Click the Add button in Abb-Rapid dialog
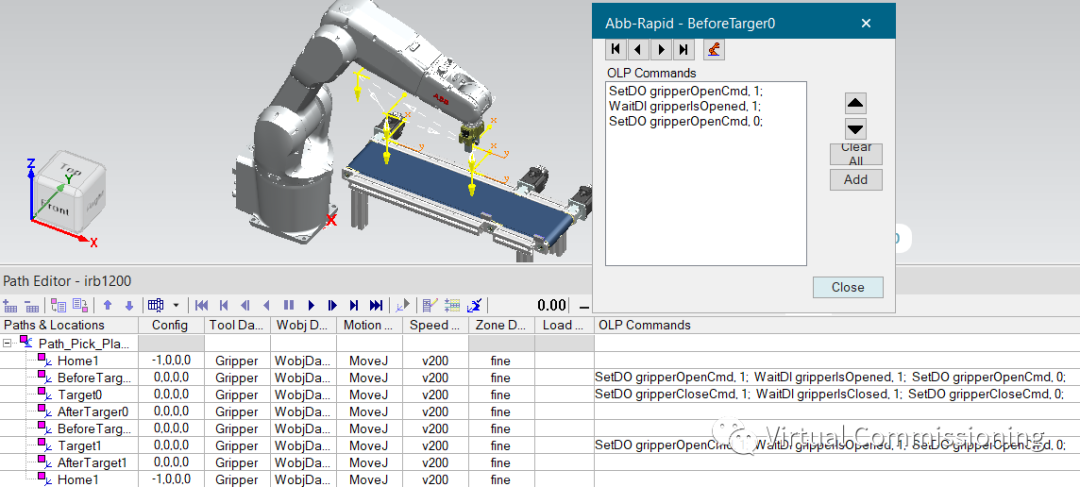Screen dimensions: 1080x487 click(x=856, y=180)
